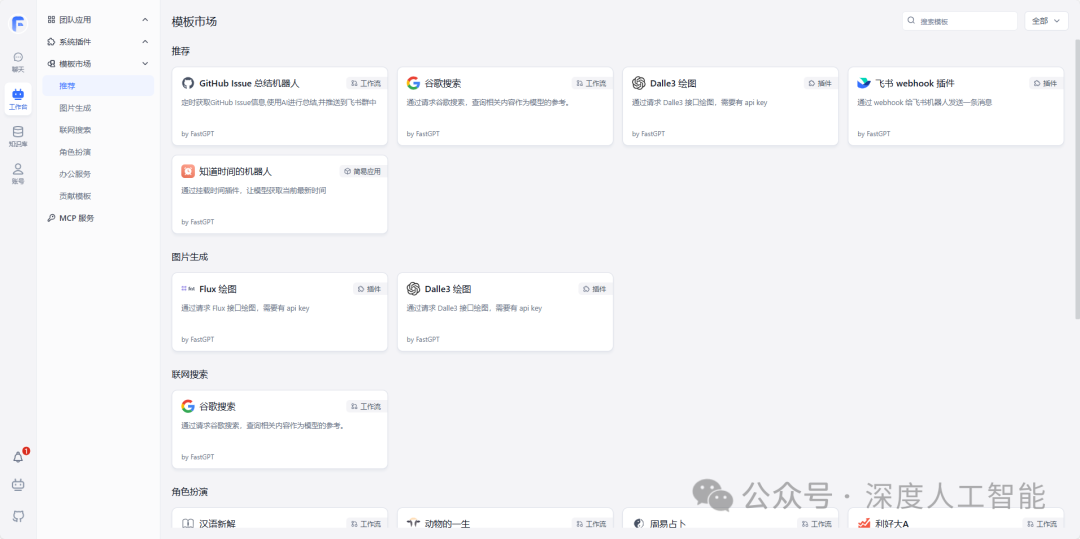Click the 角色扮演 section heading in main area
The image size is (1080, 539).
coord(189,492)
